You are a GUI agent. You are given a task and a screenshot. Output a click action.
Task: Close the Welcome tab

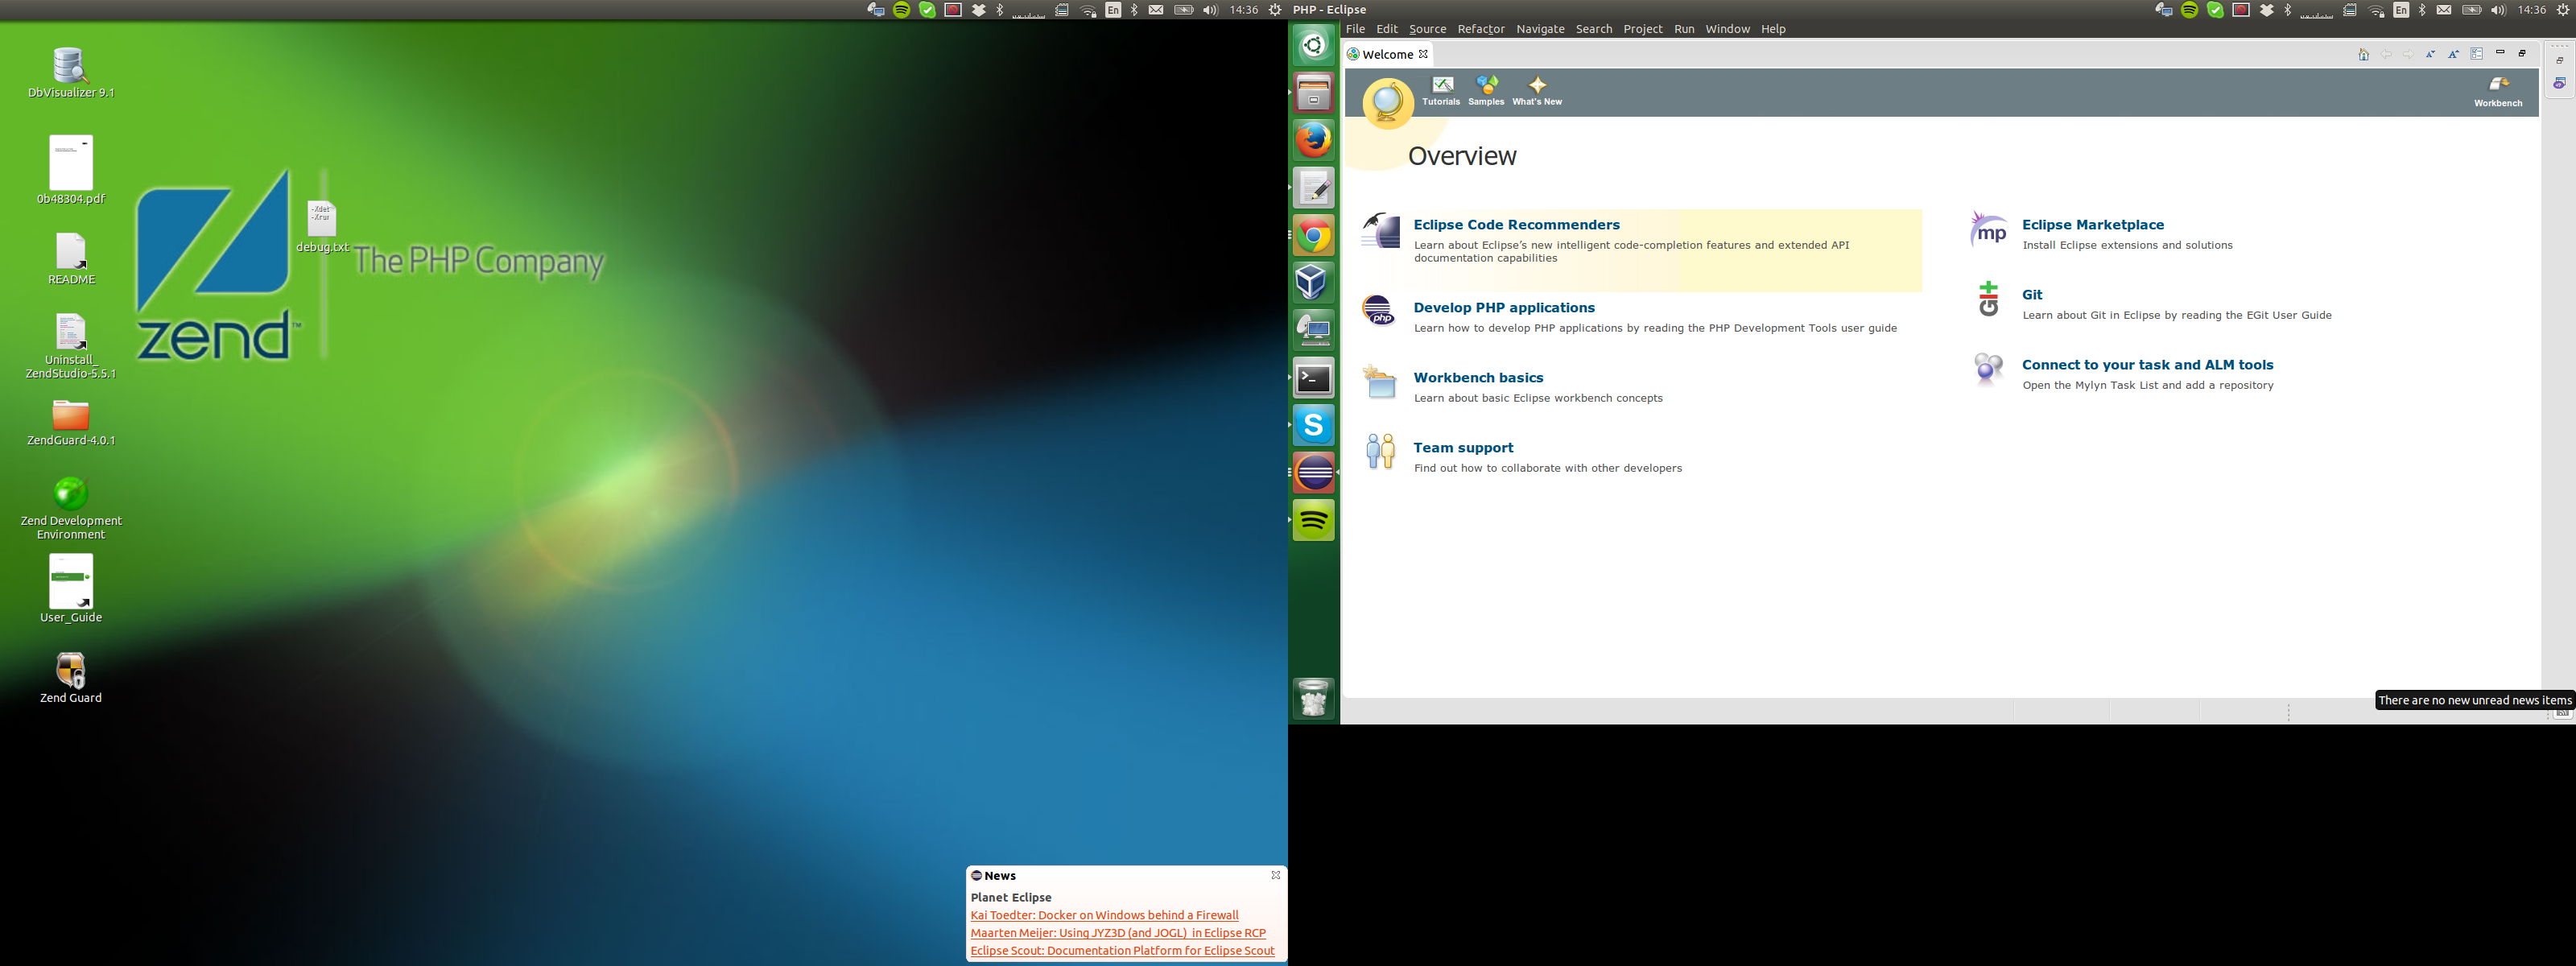pos(1423,54)
